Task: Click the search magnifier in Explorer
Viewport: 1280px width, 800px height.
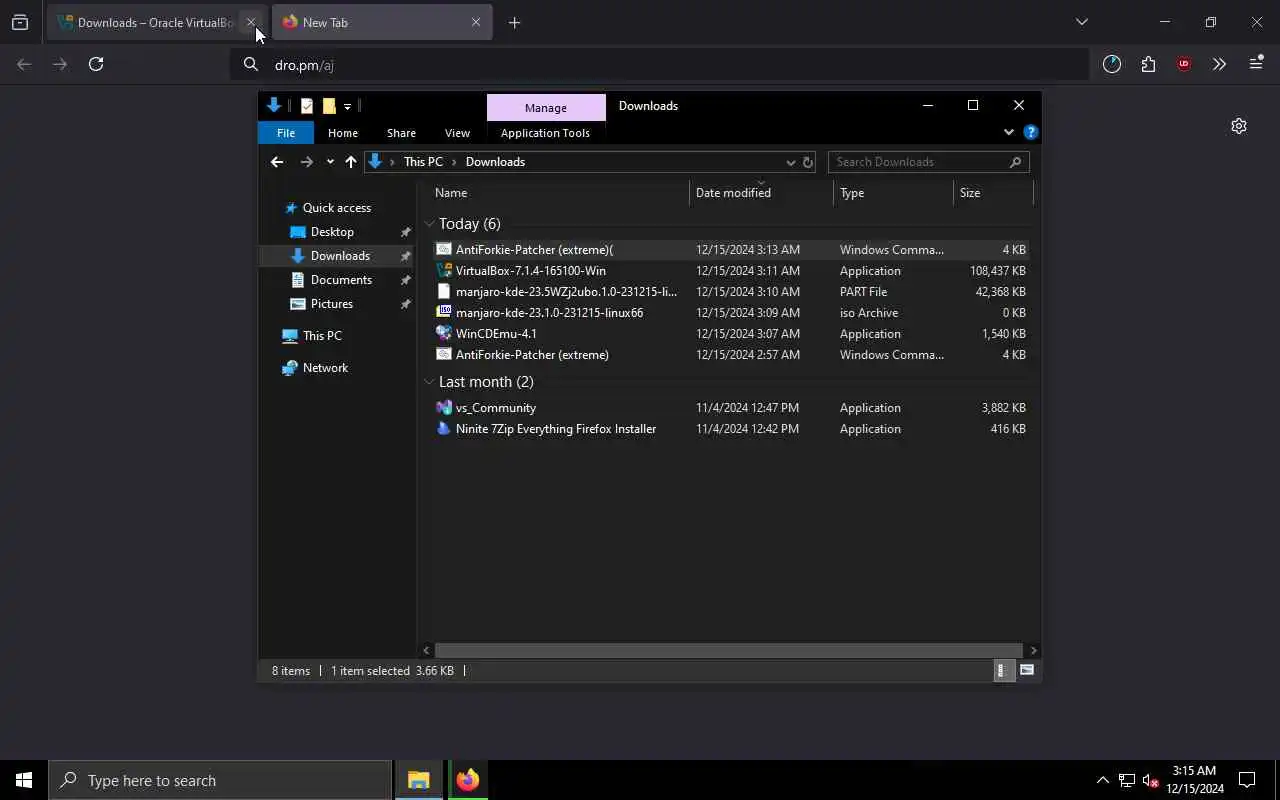Action: coord(1015,162)
